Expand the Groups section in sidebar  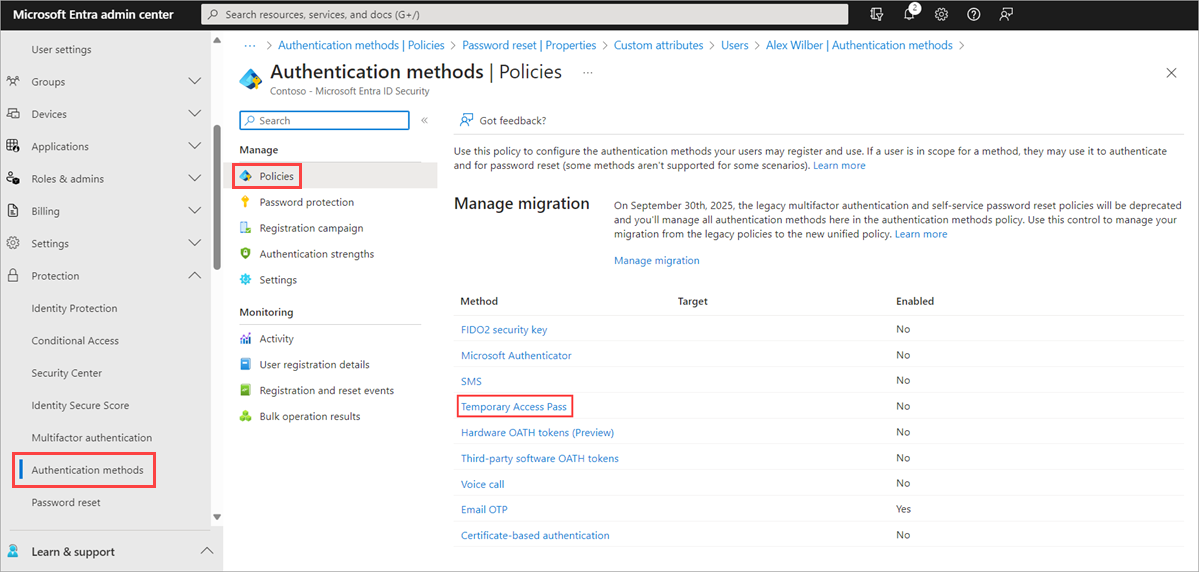coord(195,82)
